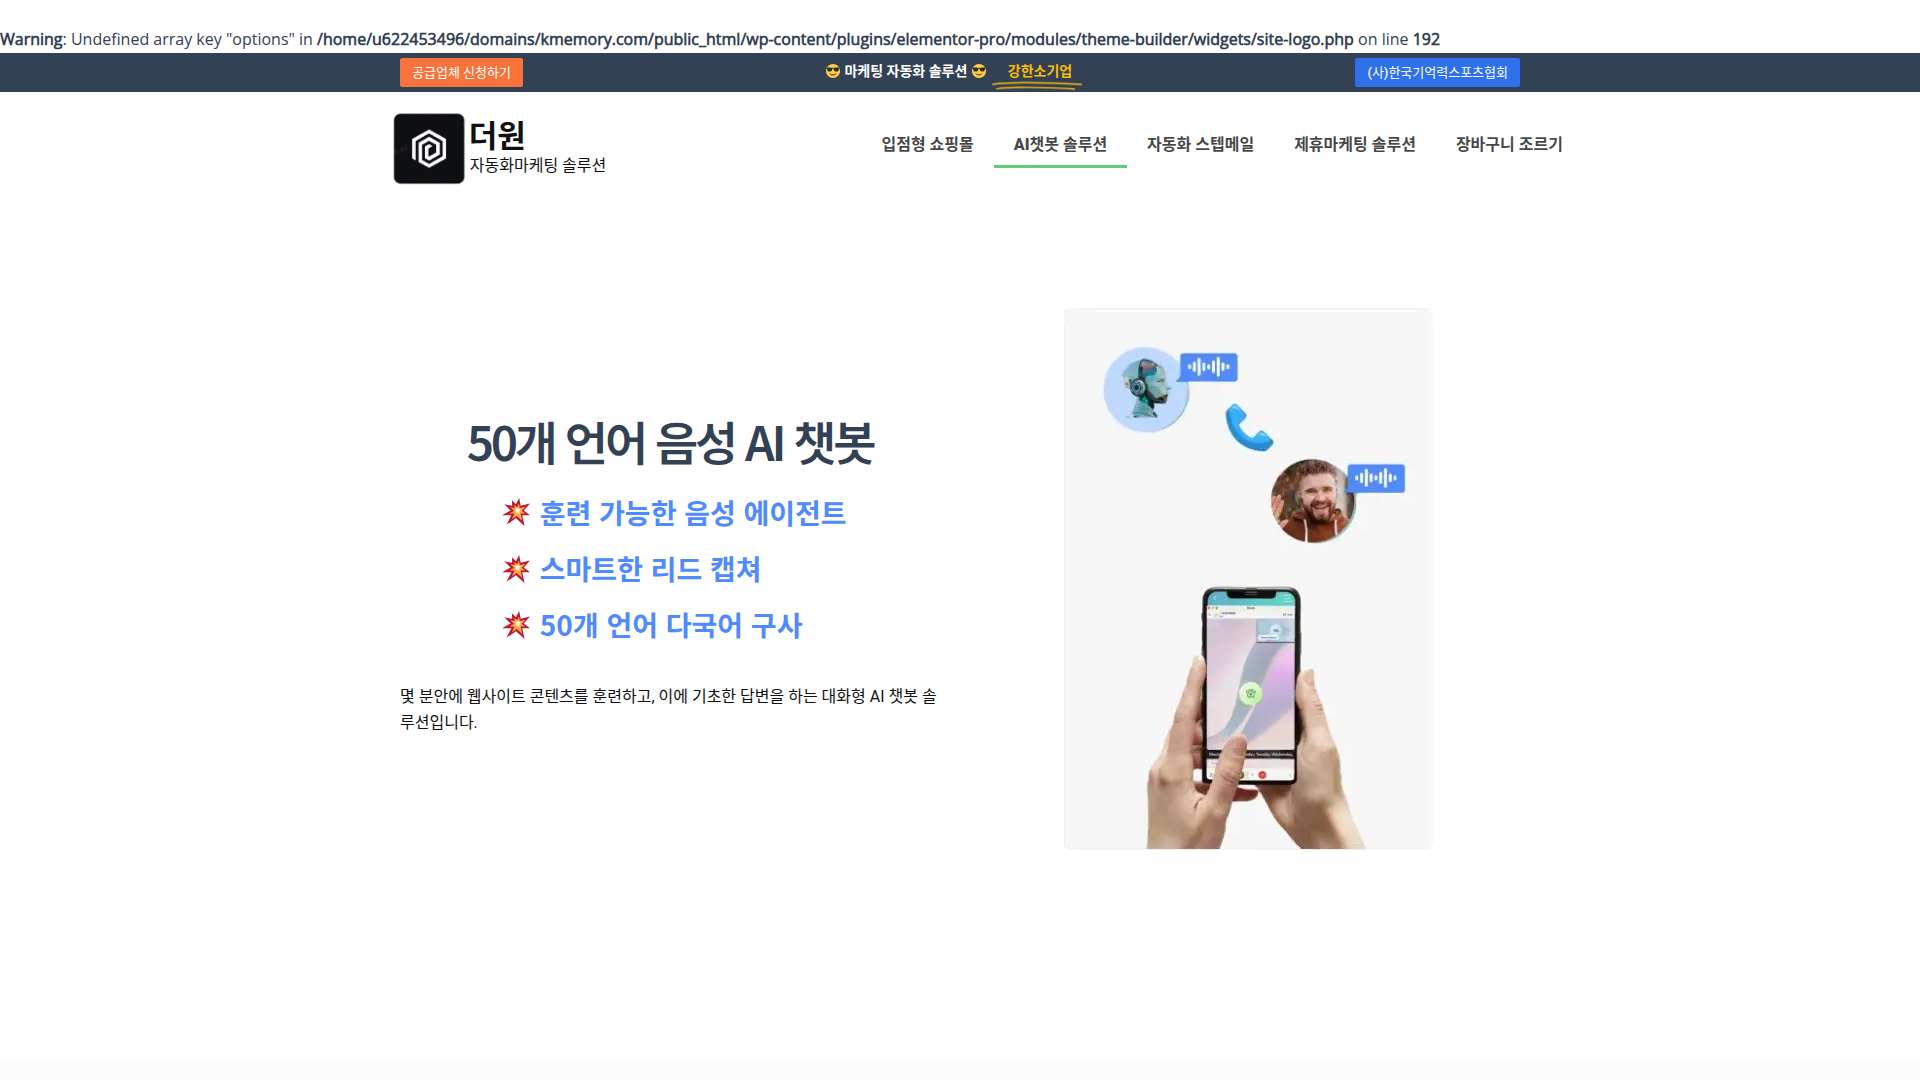Click the voice waveform bubble near man avatar
The image size is (1920, 1080).
1376,478
